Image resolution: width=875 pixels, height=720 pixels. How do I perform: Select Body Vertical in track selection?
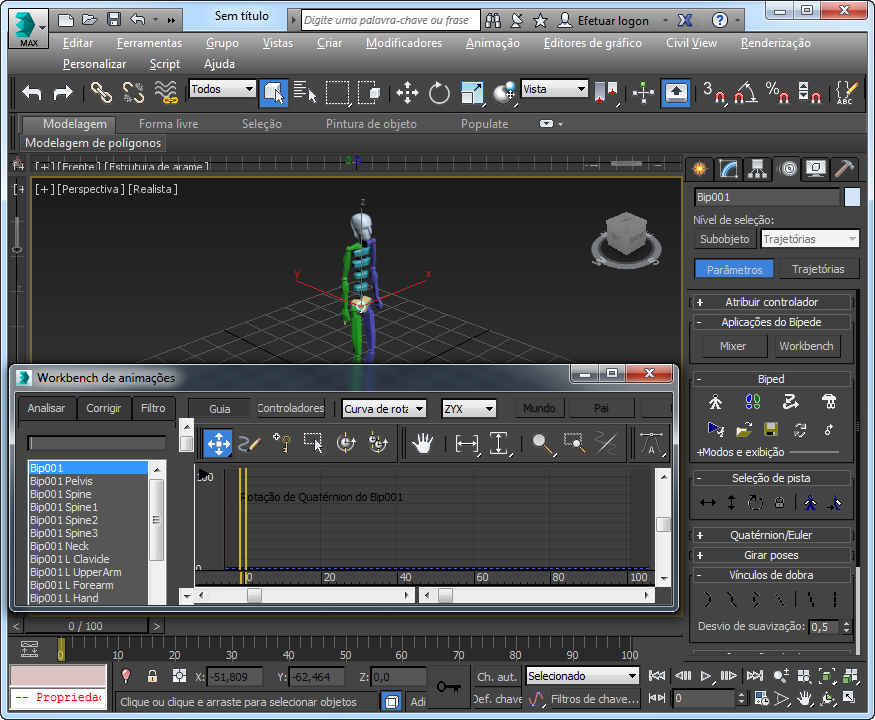pos(731,503)
